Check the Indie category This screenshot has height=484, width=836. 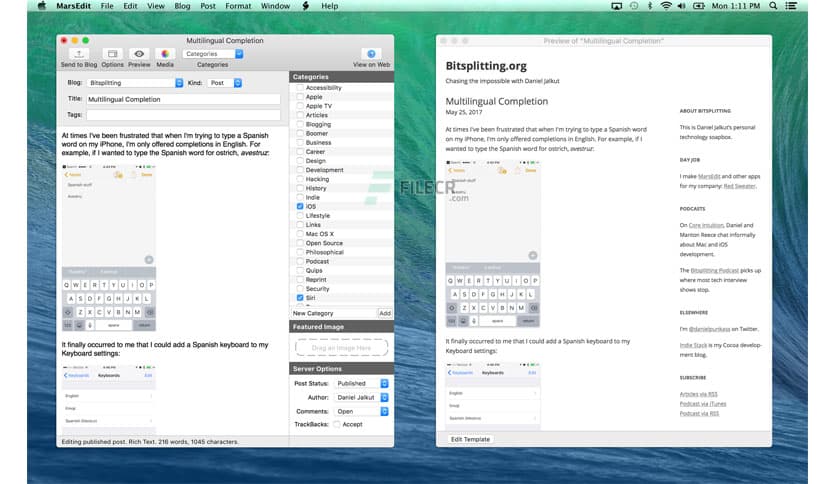[x=300, y=197]
